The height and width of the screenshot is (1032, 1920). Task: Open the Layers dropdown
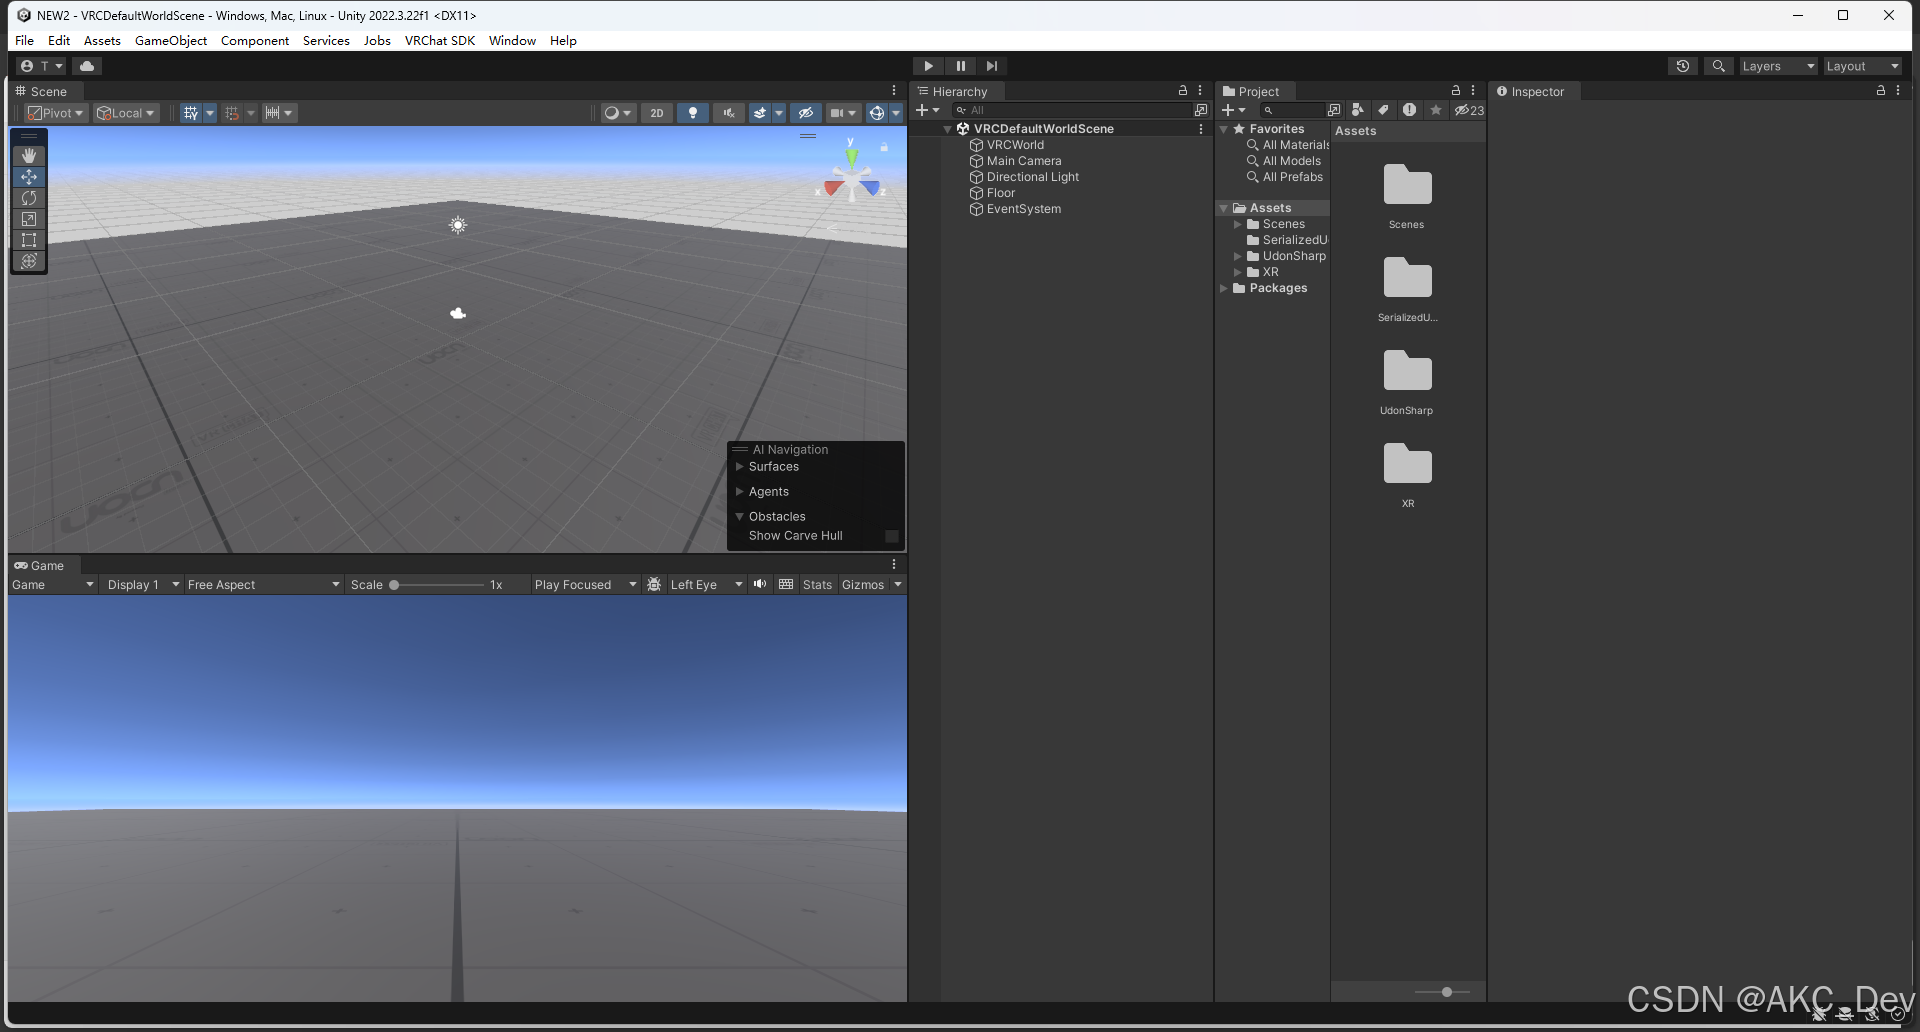[x=1778, y=66]
